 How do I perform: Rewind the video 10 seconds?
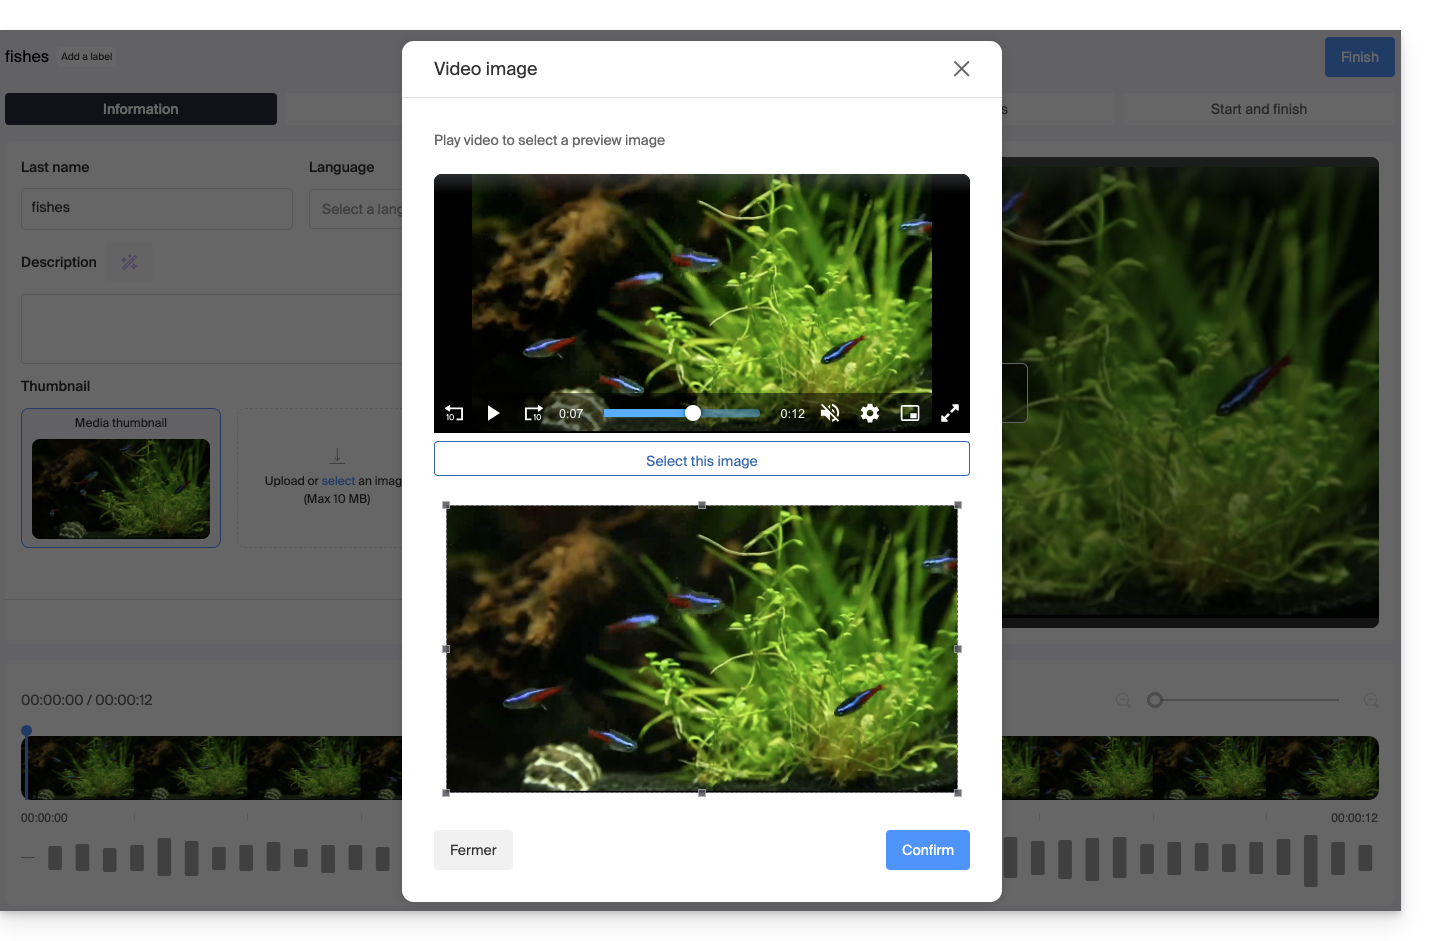click(454, 413)
